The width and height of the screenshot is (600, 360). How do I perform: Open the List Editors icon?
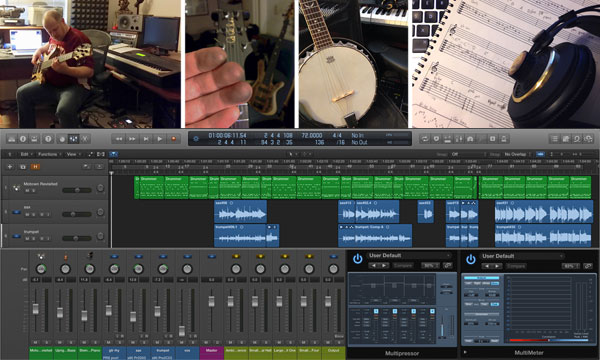pyautogui.click(x=554, y=139)
